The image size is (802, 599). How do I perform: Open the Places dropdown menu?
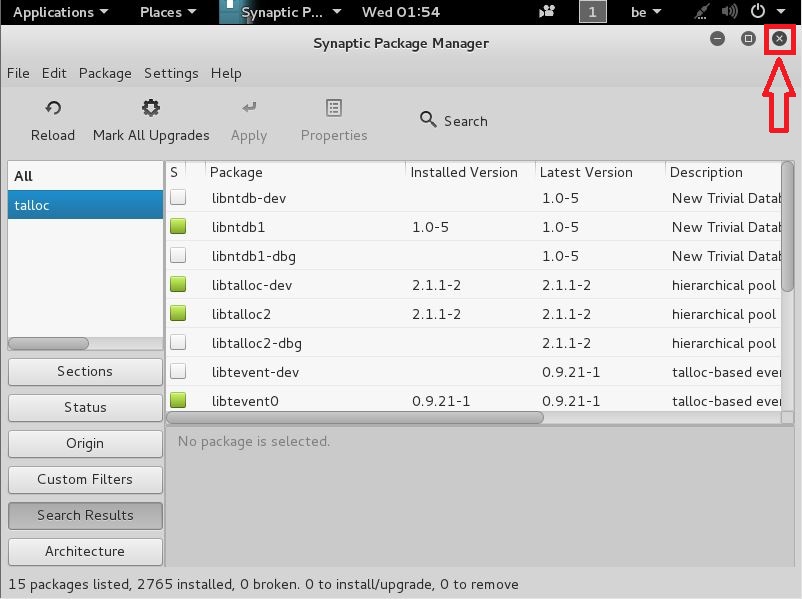point(168,12)
